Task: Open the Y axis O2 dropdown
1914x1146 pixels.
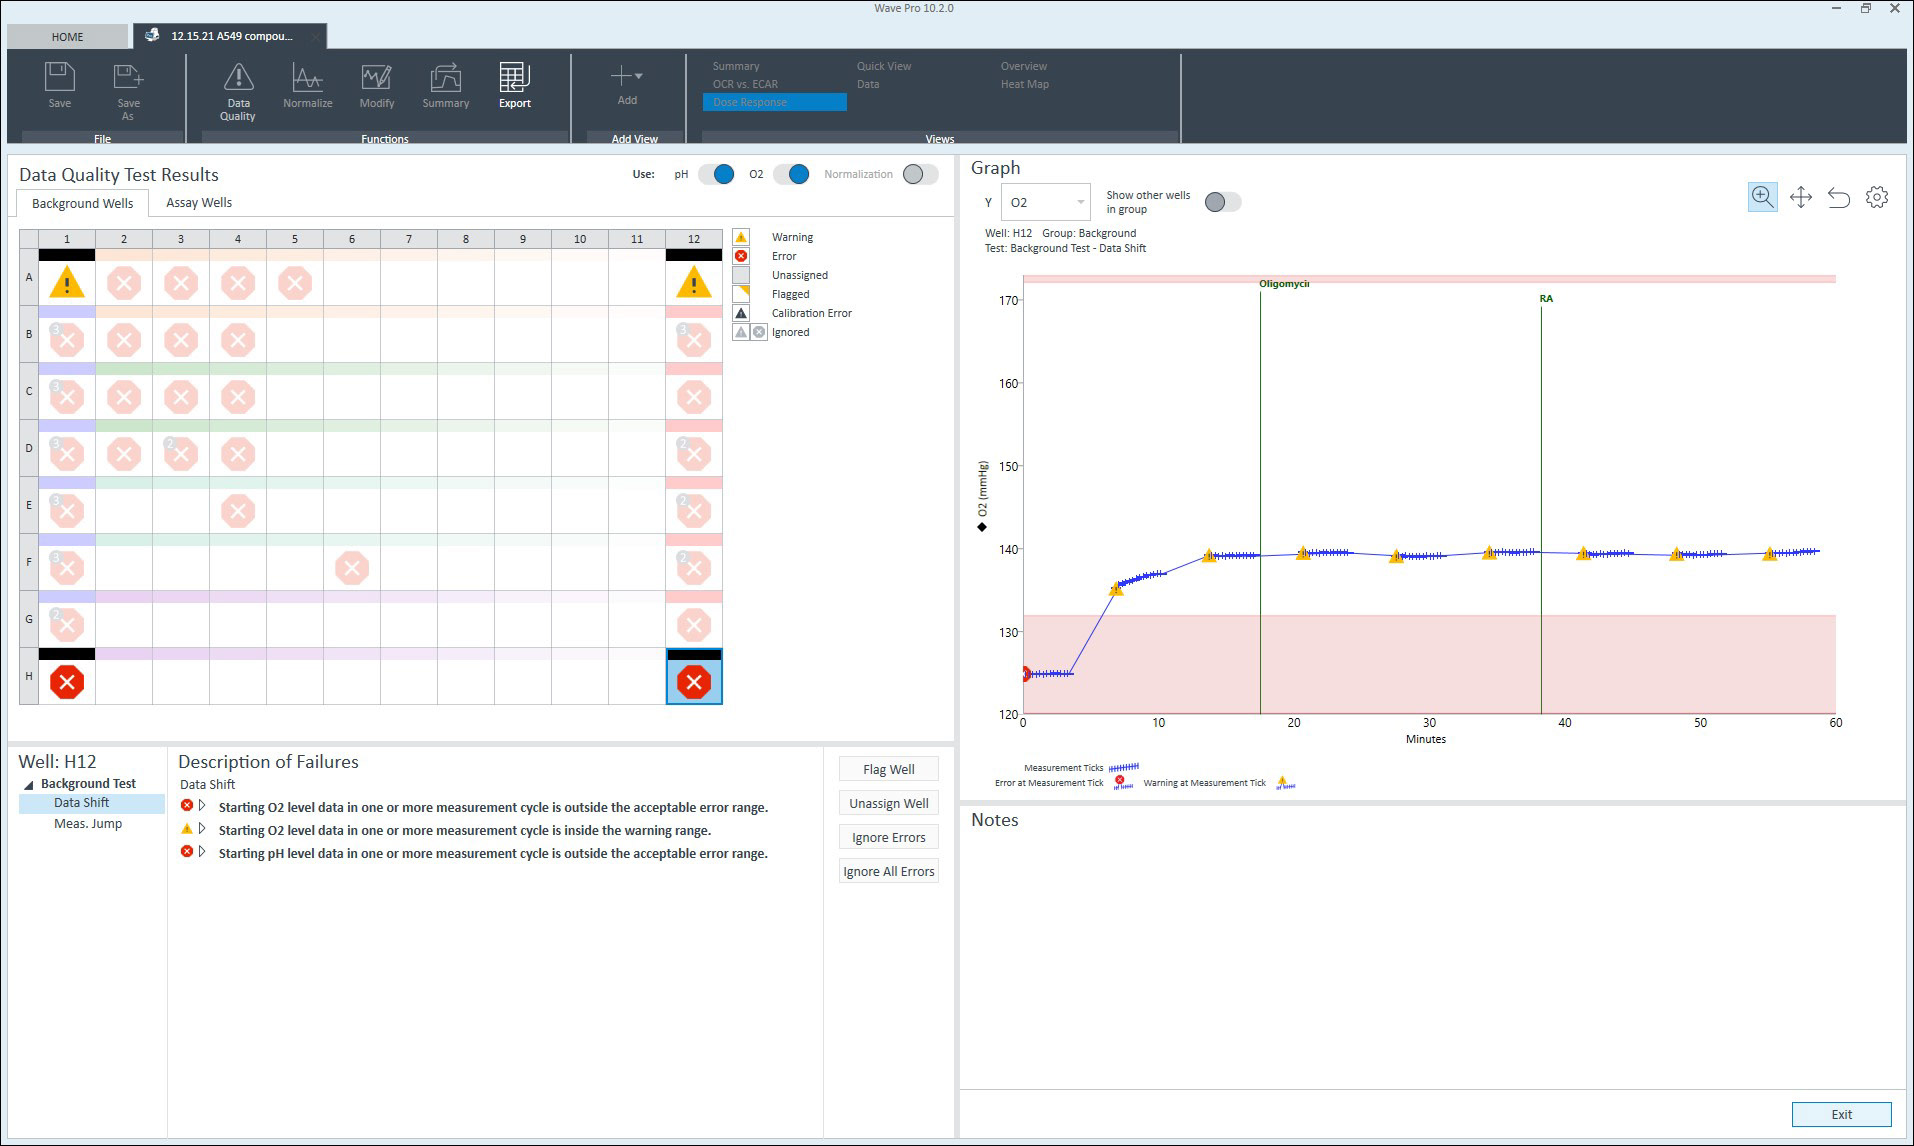Action: [x=1046, y=202]
